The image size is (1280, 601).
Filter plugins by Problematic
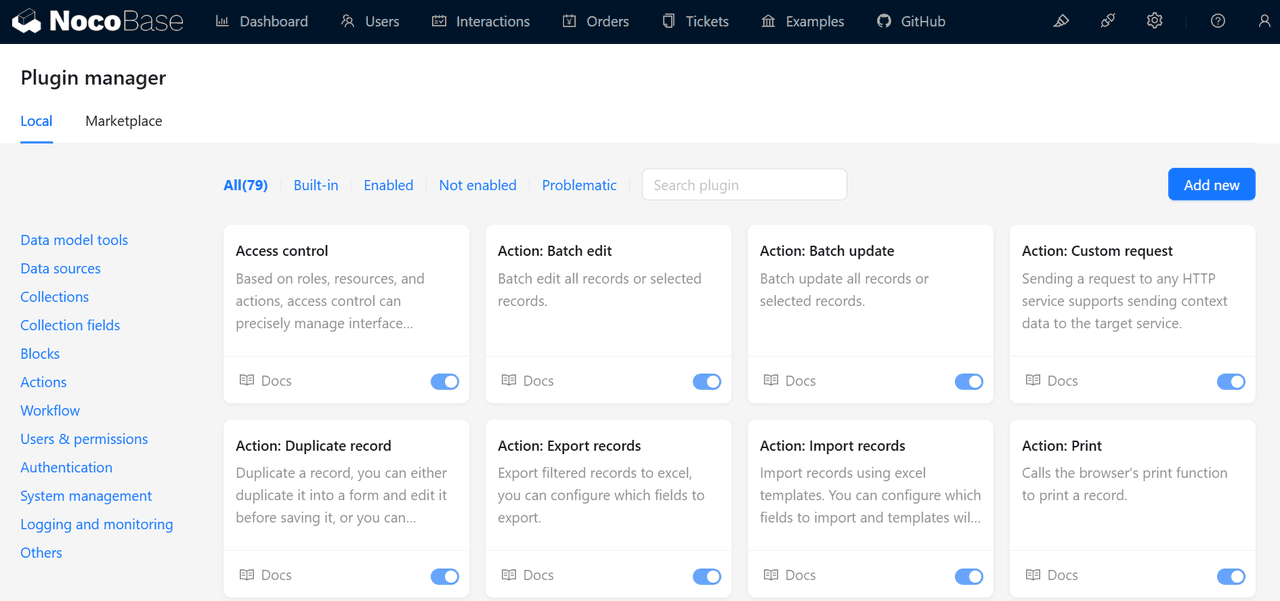(x=579, y=185)
